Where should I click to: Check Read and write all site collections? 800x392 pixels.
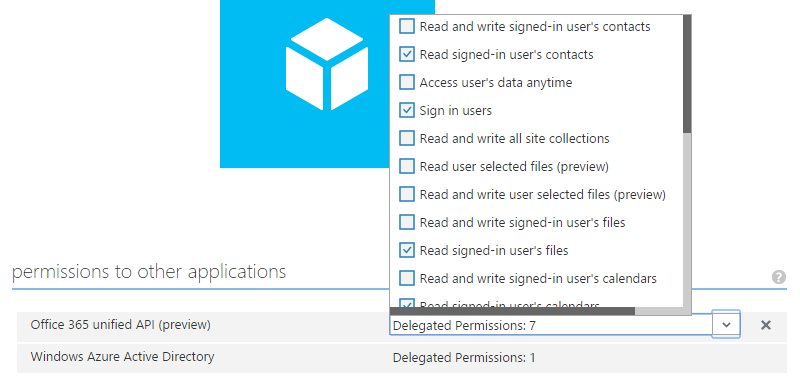[407, 138]
